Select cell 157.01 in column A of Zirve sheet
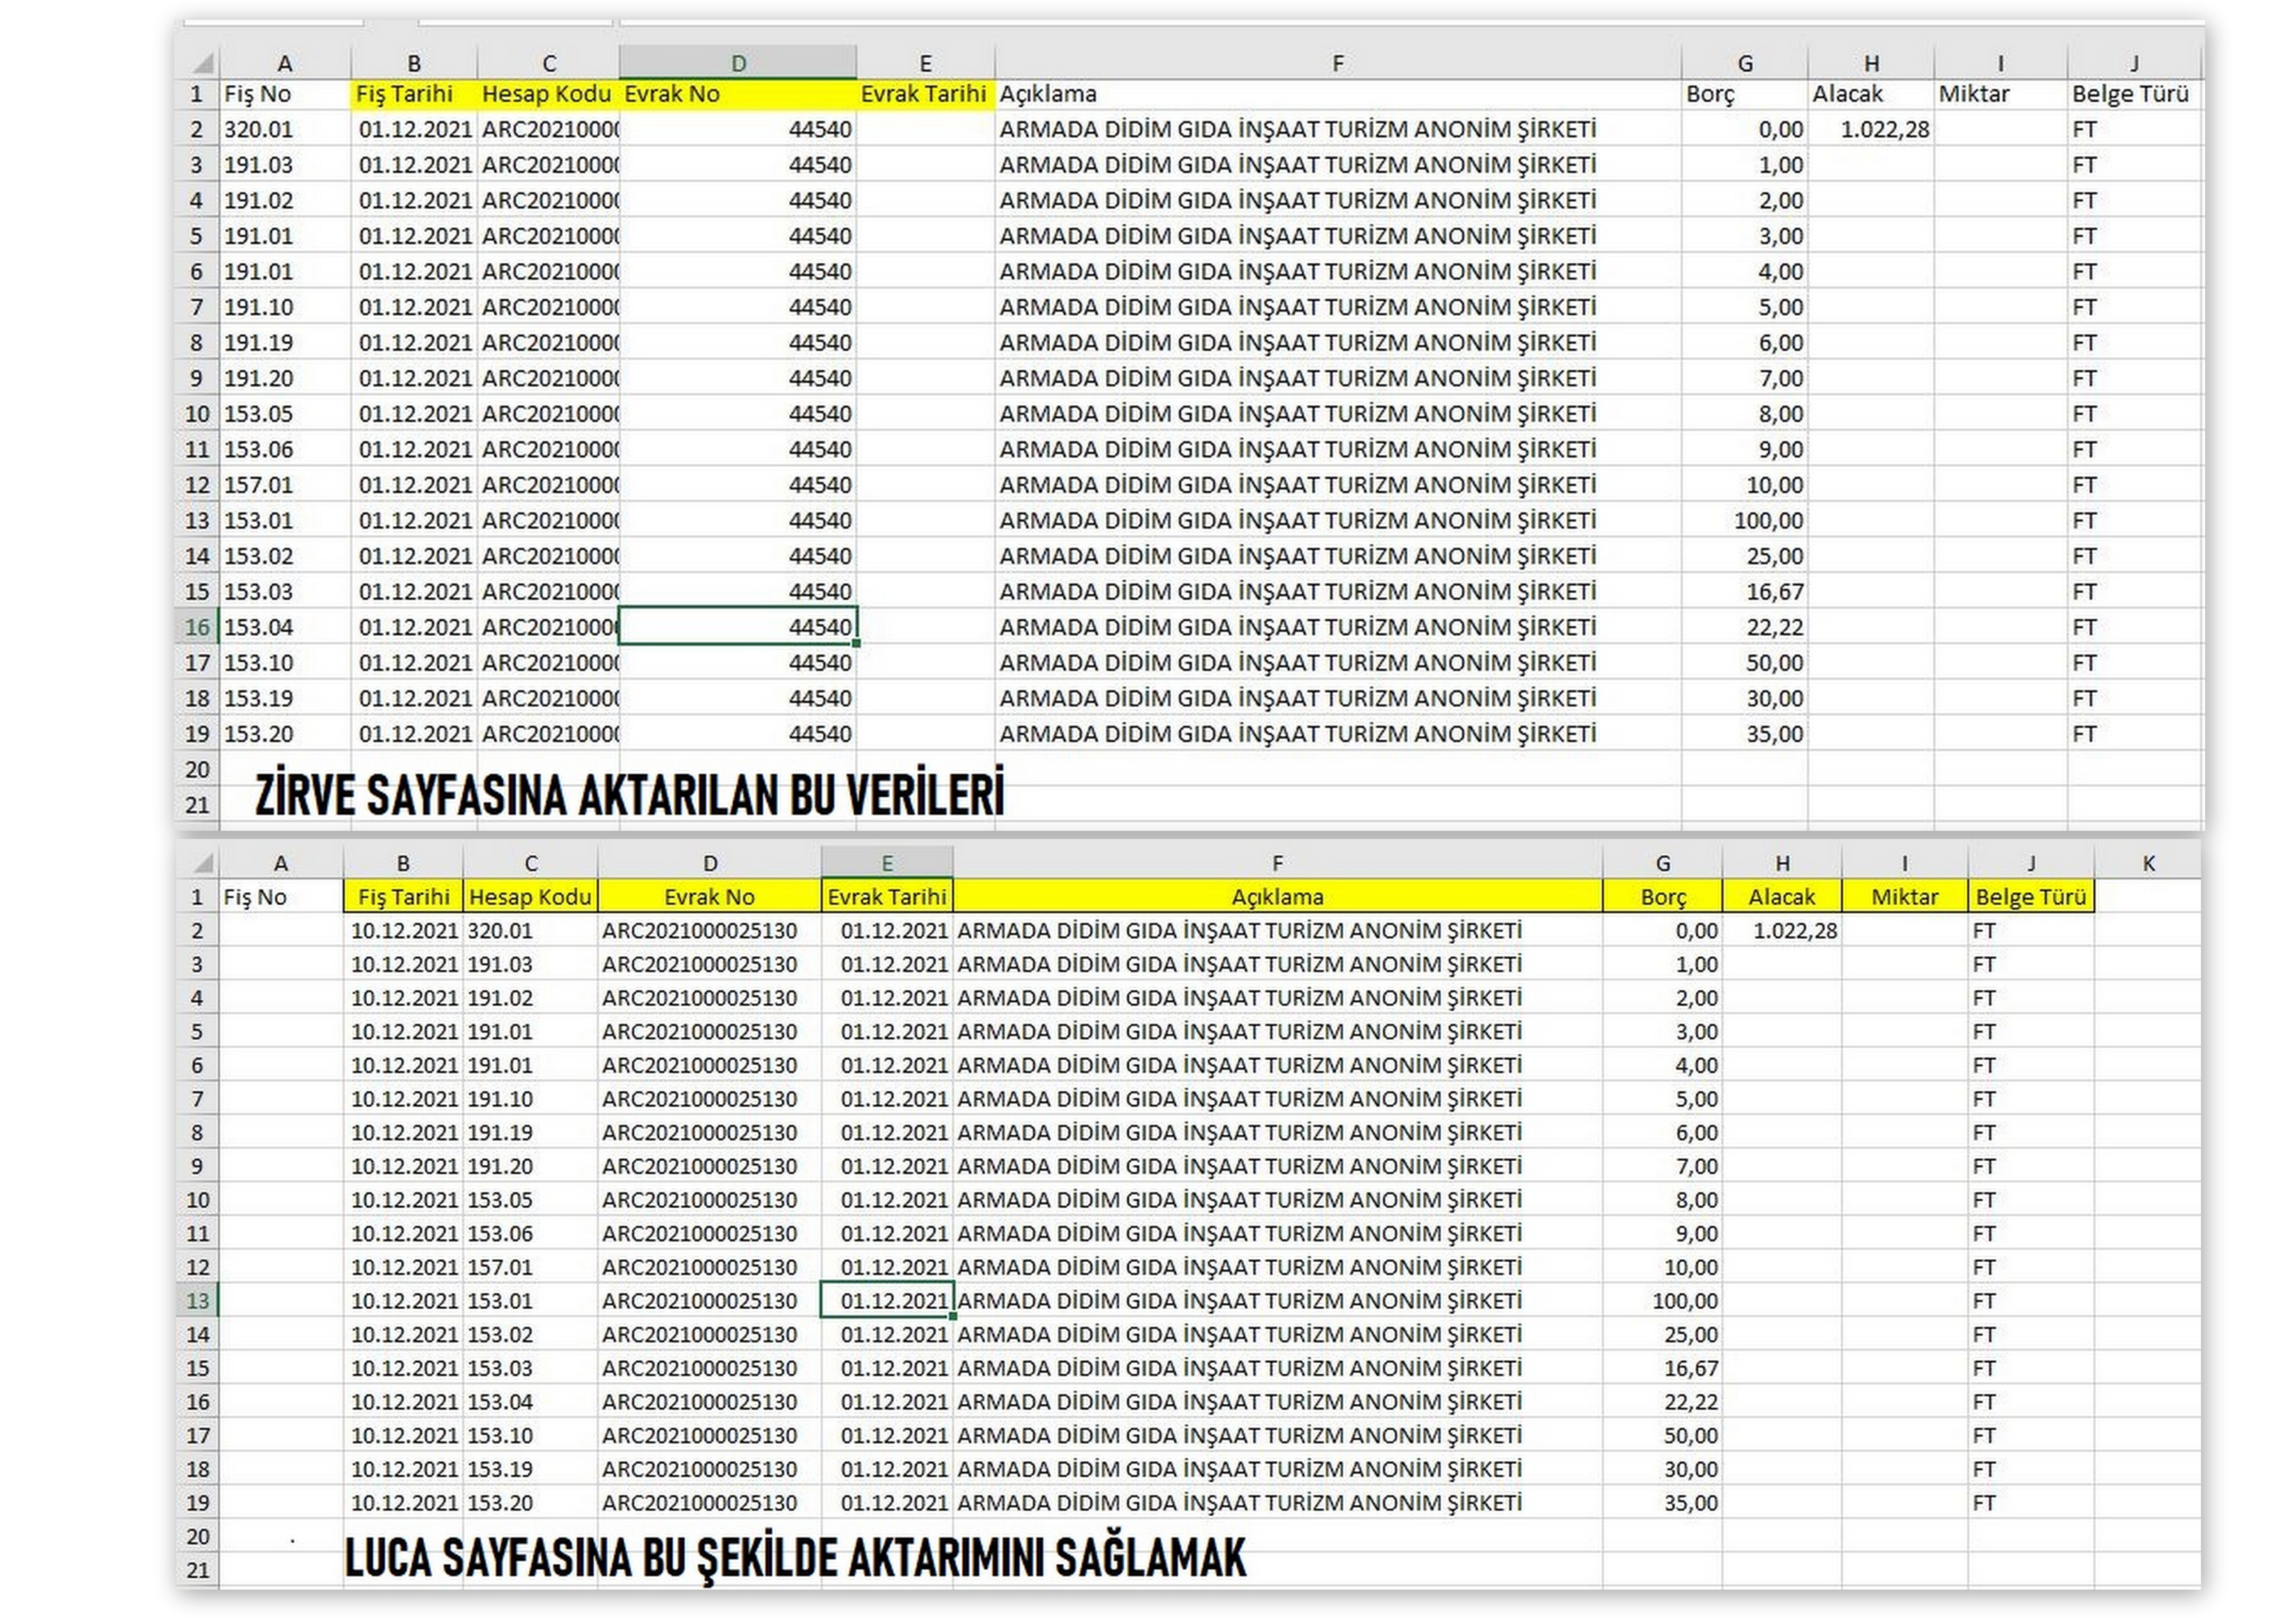The height and width of the screenshot is (1623, 2296). pyautogui.click(x=285, y=485)
